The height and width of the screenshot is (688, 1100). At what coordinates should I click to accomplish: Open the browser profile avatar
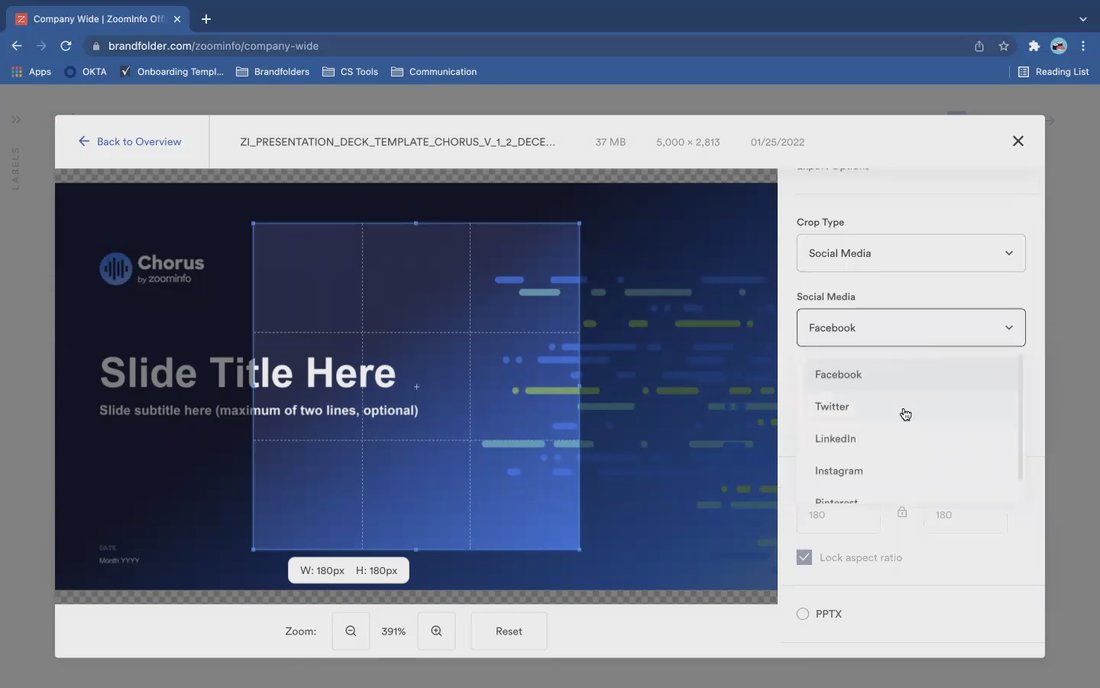pyautogui.click(x=1060, y=45)
